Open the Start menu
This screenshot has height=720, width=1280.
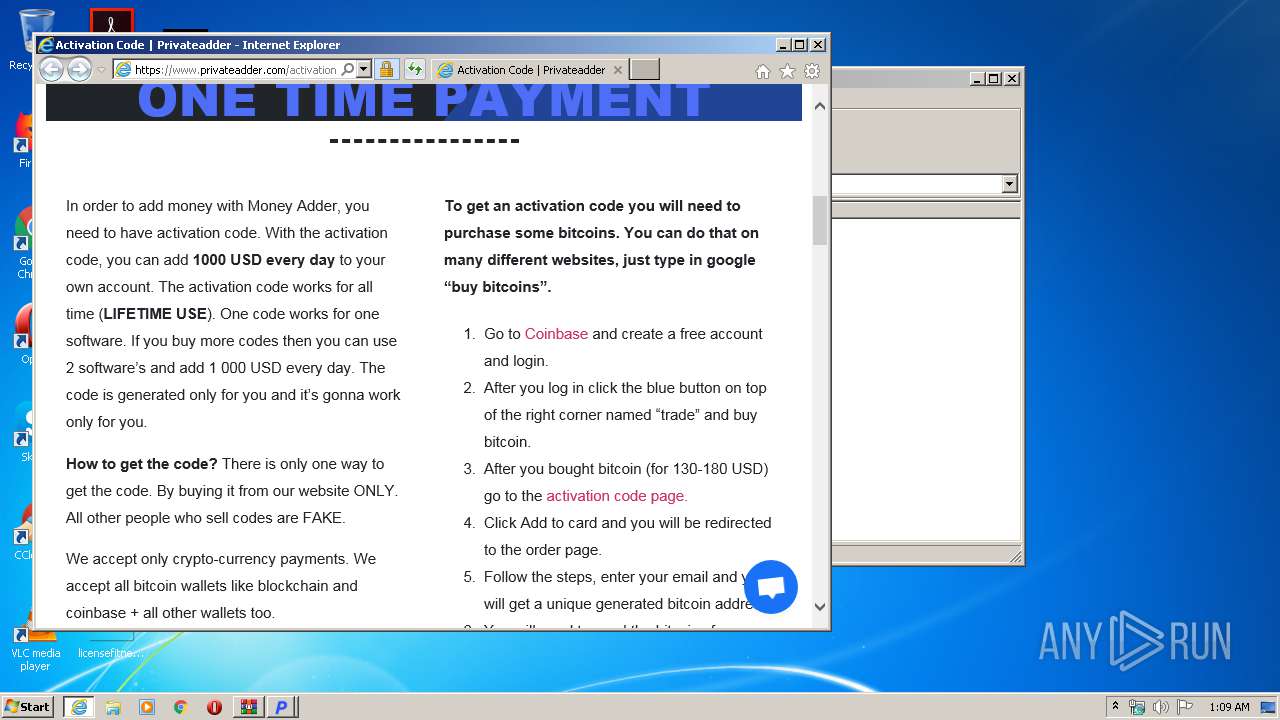pos(28,706)
